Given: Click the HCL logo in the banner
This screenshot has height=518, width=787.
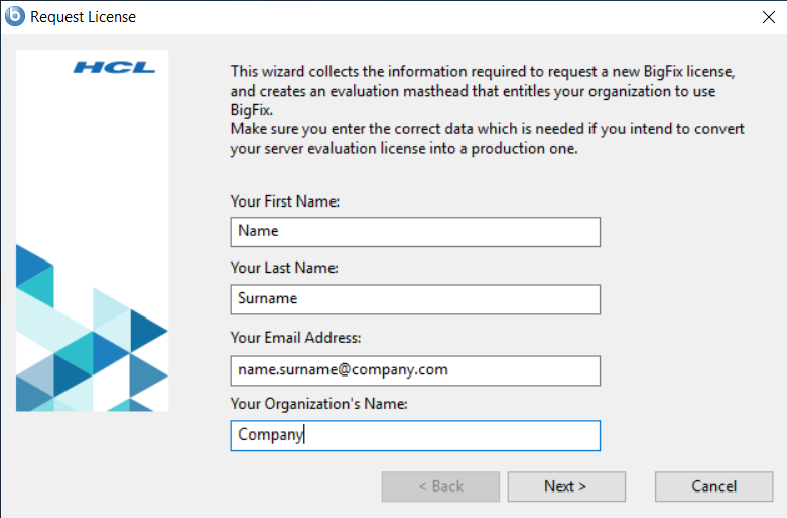Looking at the screenshot, I should [x=114, y=68].
